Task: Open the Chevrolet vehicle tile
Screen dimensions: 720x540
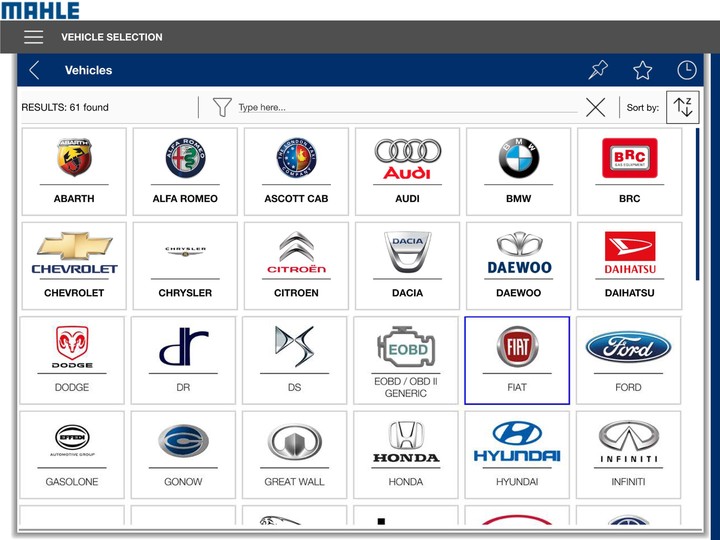Action: (74, 266)
